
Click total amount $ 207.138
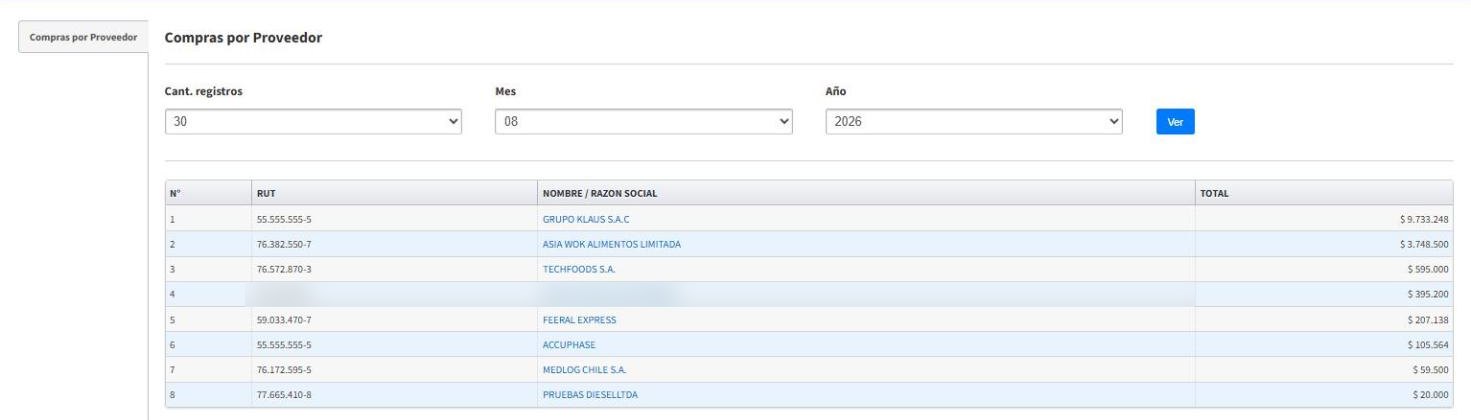1427,320
